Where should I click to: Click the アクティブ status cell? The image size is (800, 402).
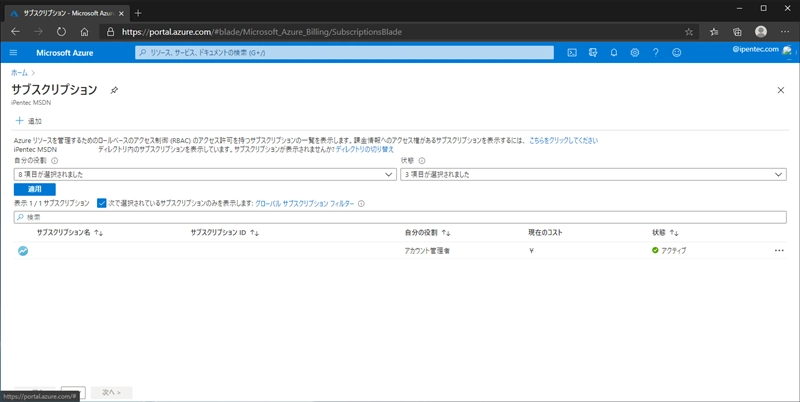pos(669,250)
